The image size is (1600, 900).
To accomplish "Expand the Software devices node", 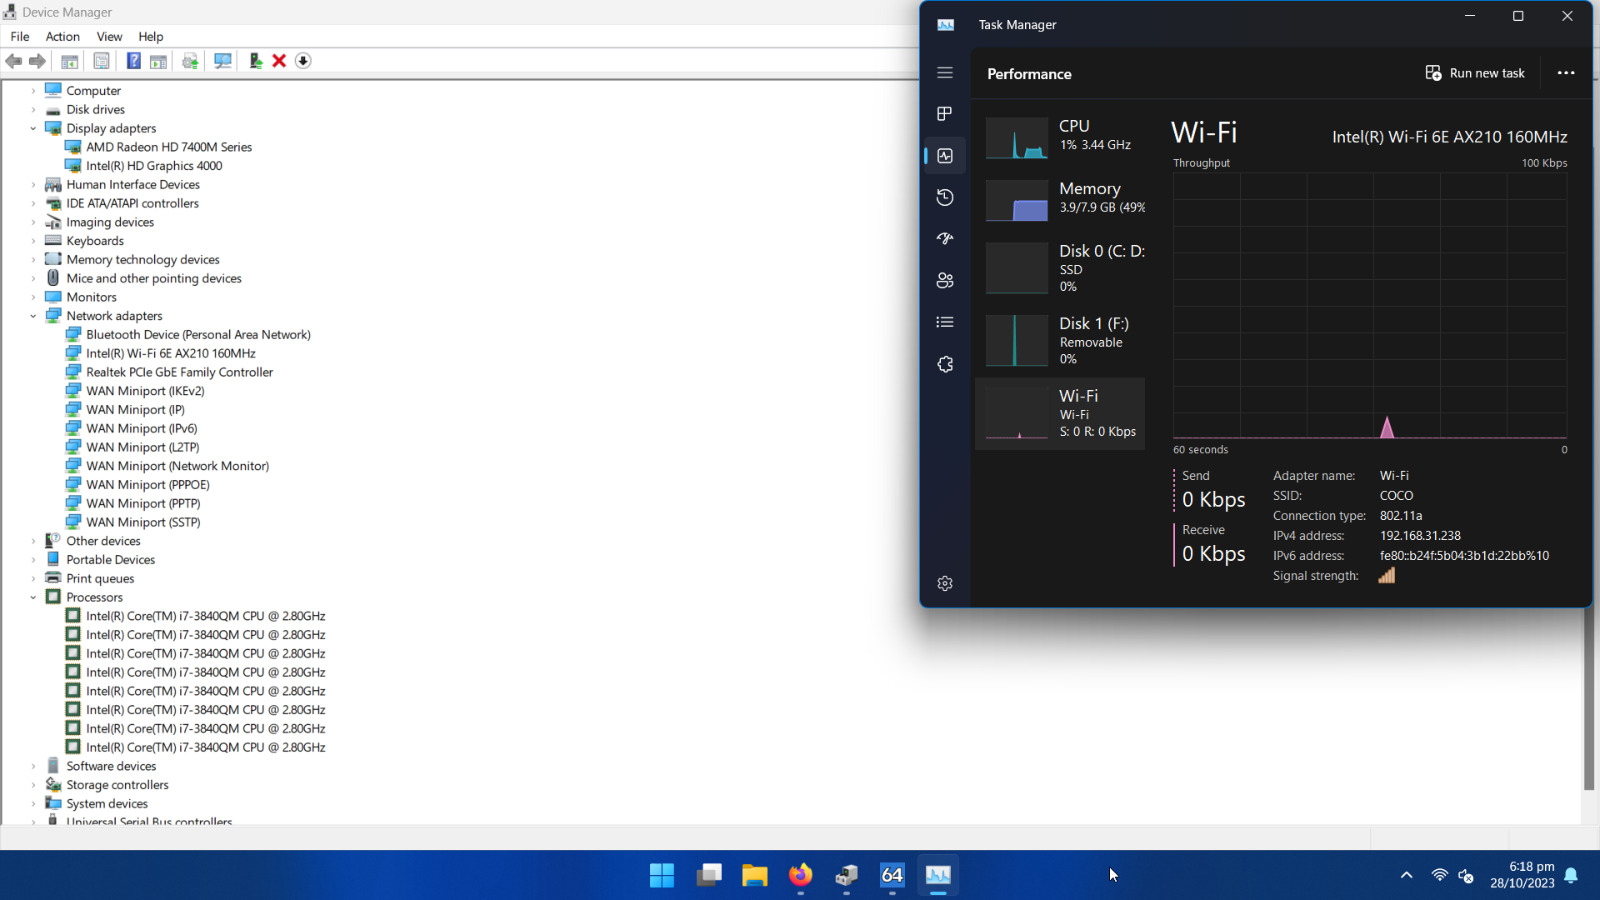I will pos(33,766).
